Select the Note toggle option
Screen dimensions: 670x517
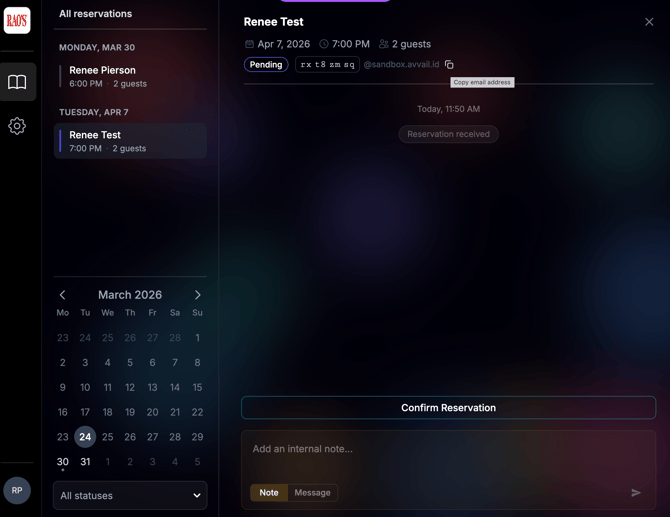(269, 493)
